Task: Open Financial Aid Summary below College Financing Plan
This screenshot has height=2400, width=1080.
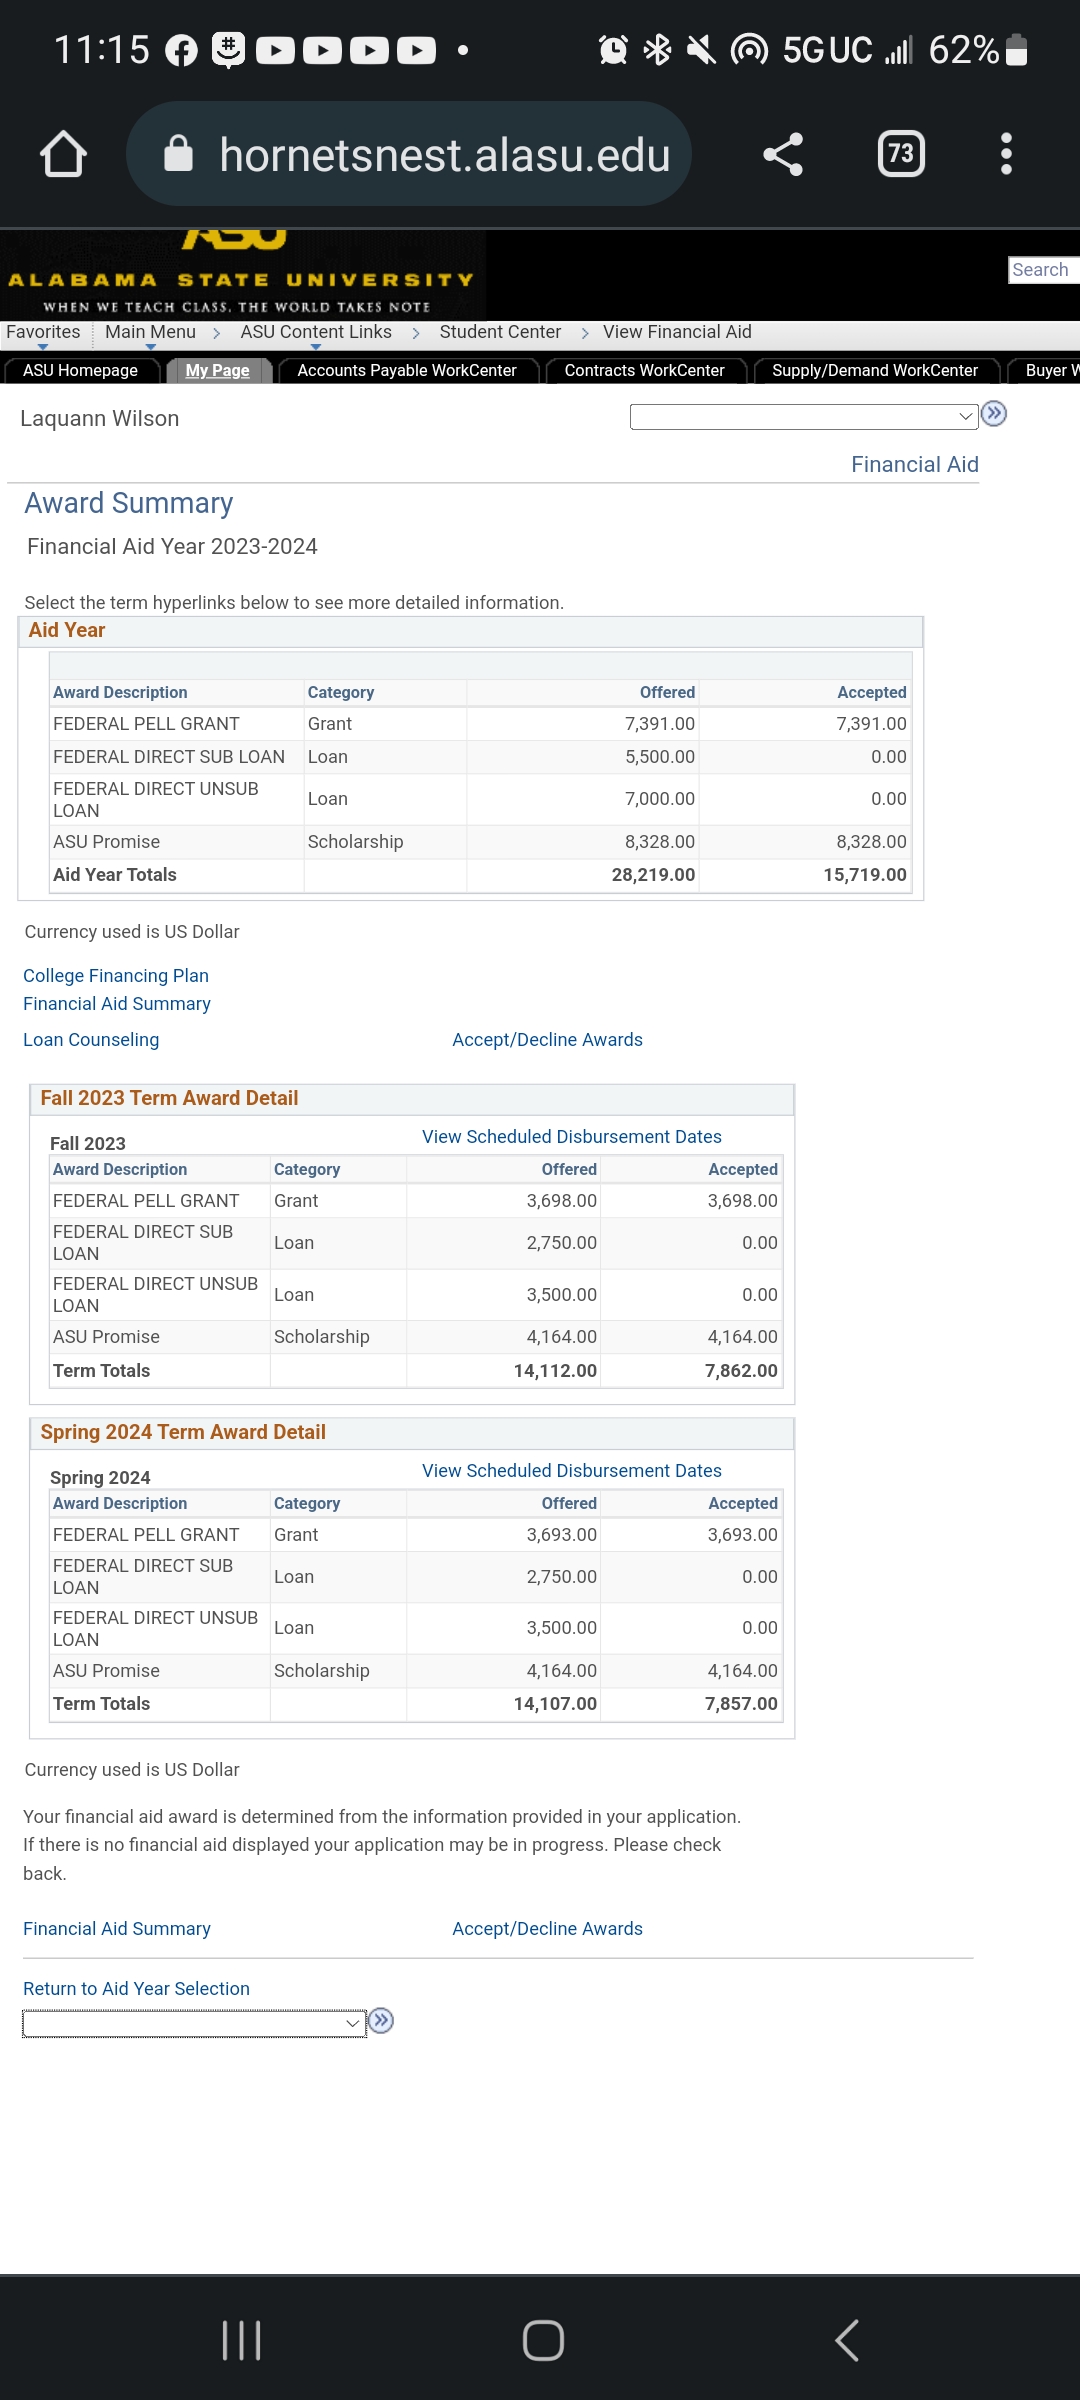Action: 117,1004
